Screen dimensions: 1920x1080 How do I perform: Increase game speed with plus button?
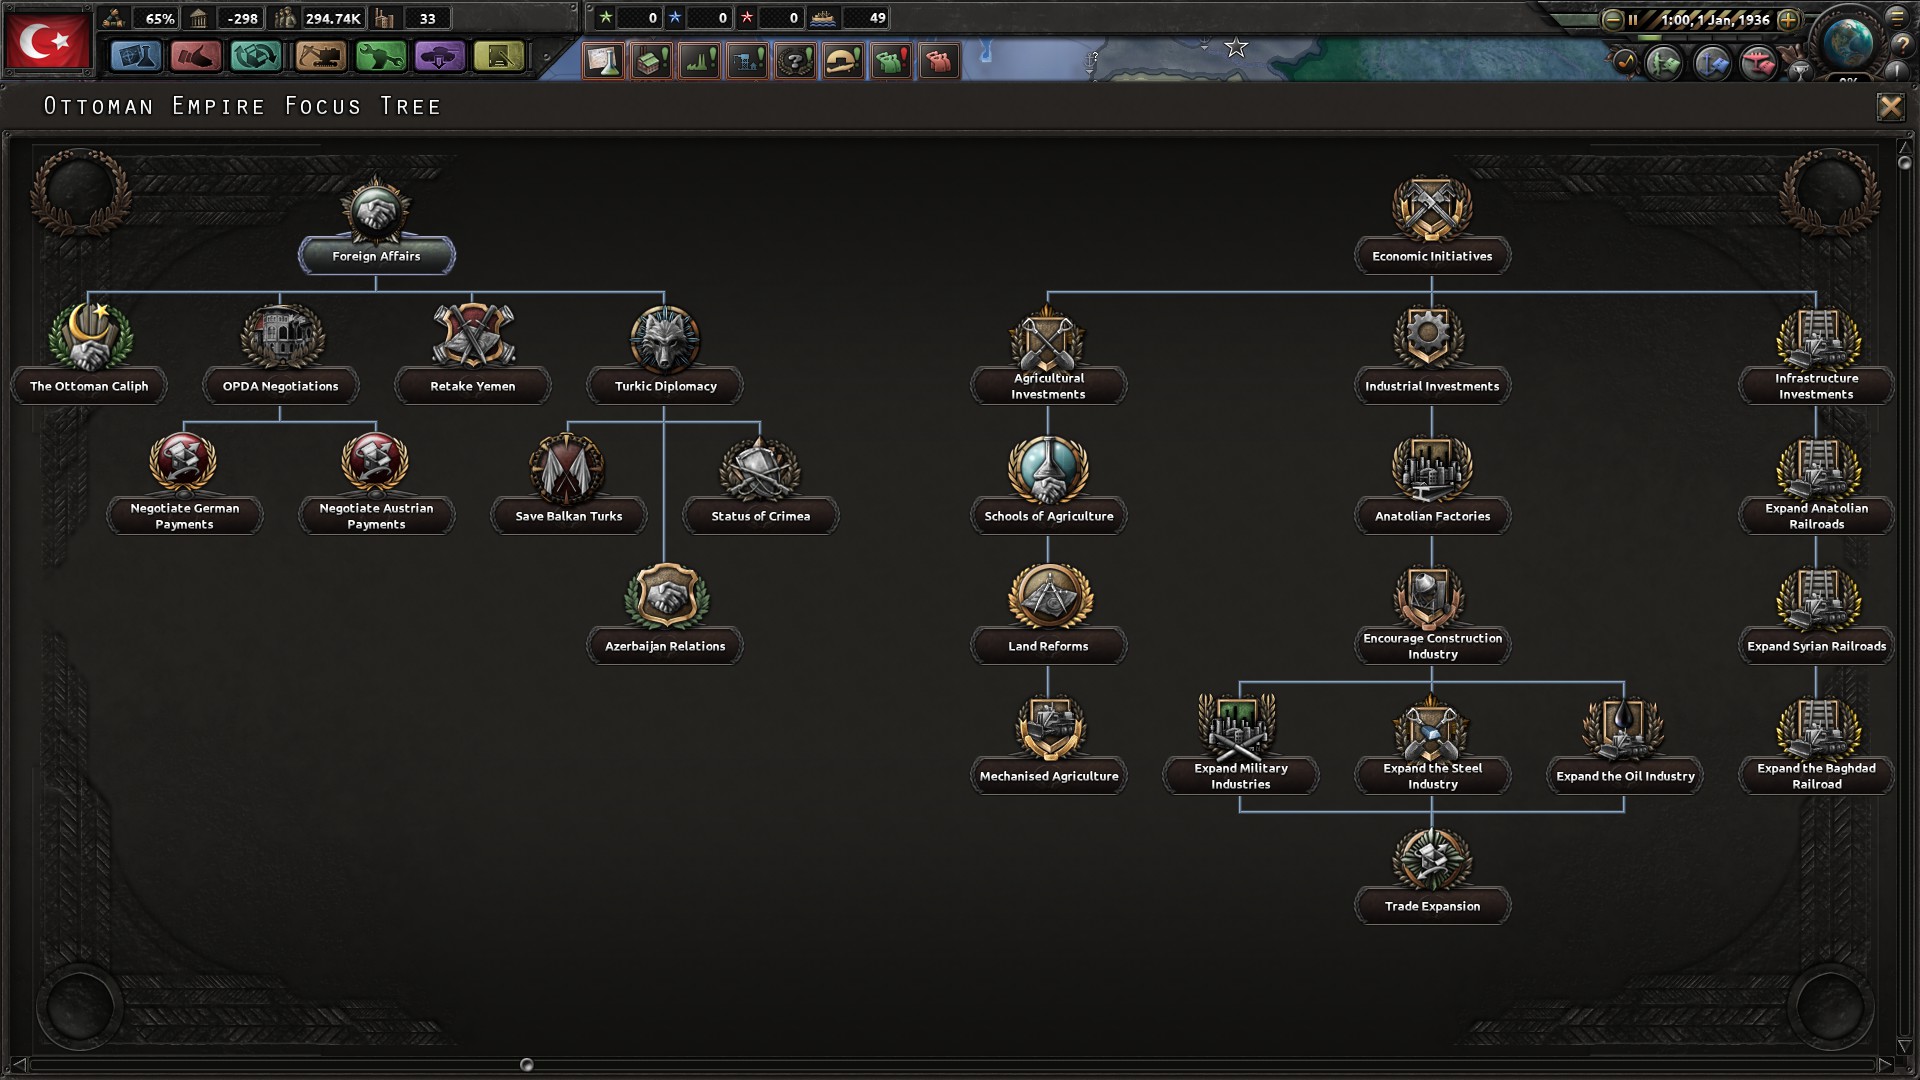coord(1789,19)
